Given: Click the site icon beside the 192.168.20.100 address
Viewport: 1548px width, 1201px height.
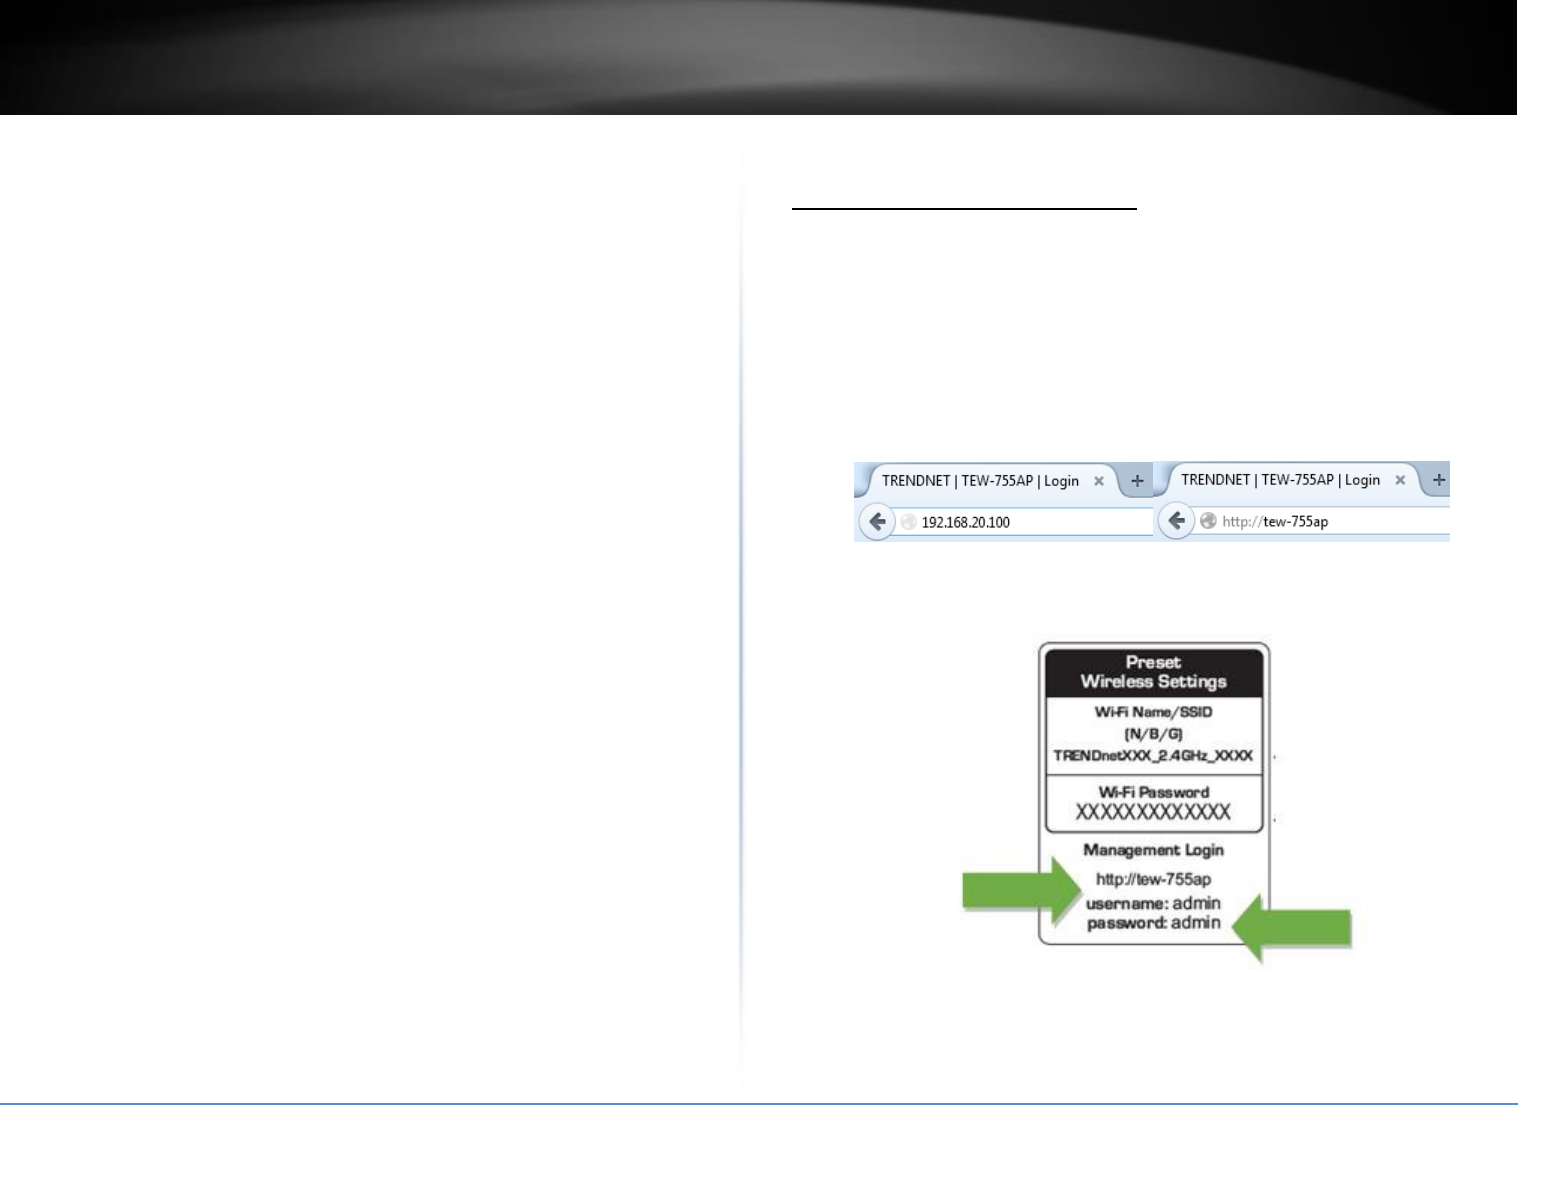Looking at the screenshot, I should pyautogui.click(x=908, y=522).
